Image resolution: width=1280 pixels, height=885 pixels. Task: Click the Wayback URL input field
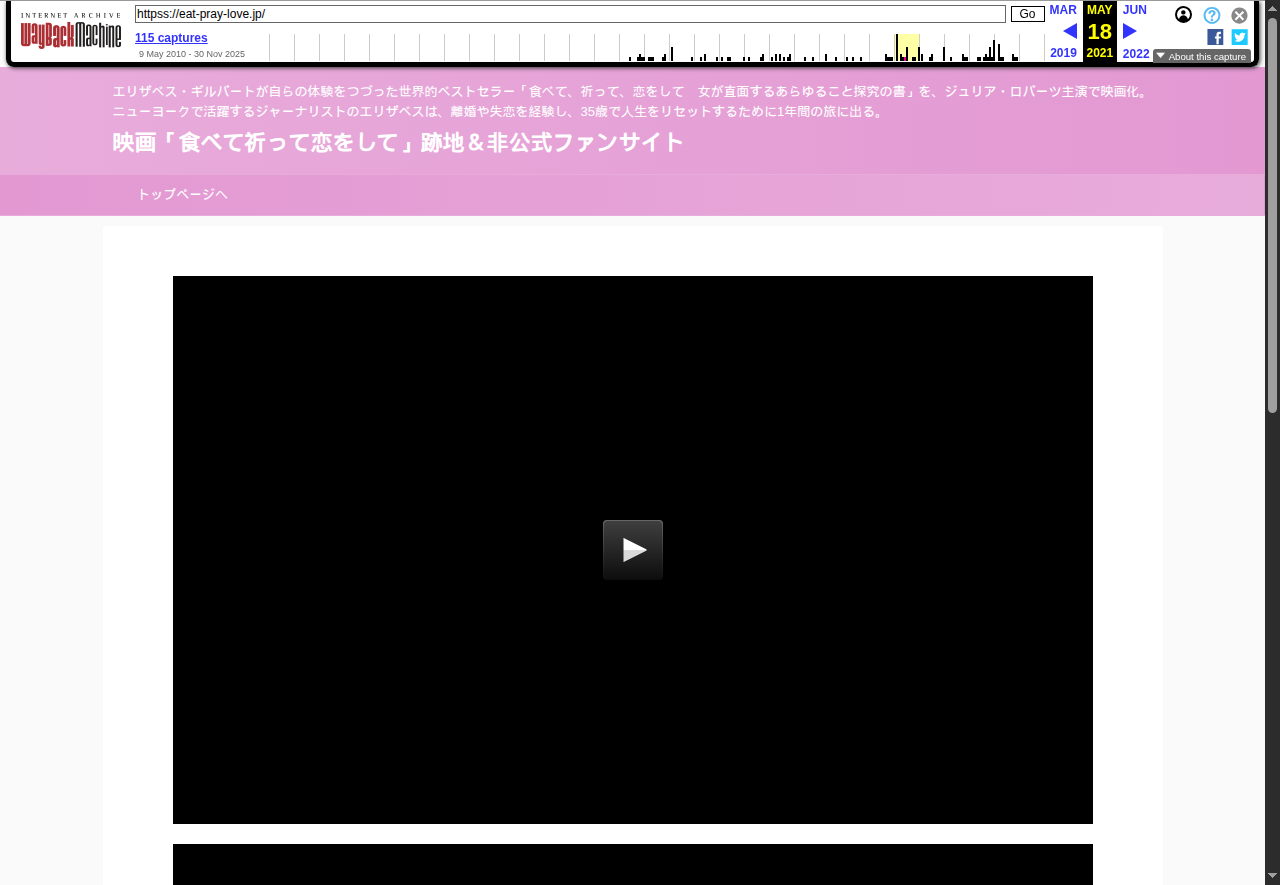tap(570, 14)
